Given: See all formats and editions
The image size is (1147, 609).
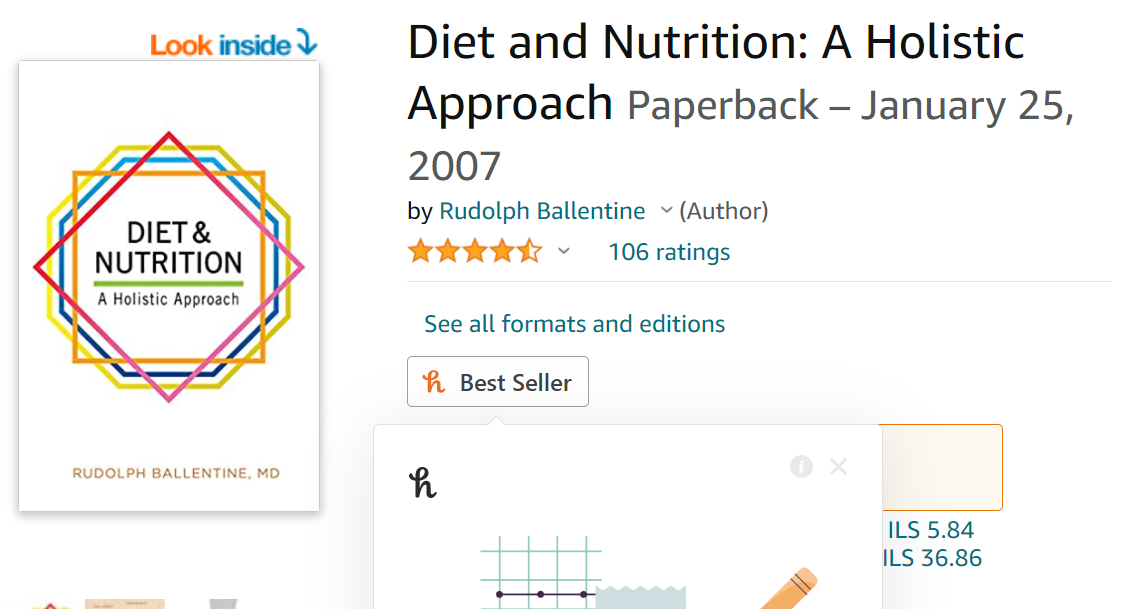Looking at the screenshot, I should [x=574, y=324].
